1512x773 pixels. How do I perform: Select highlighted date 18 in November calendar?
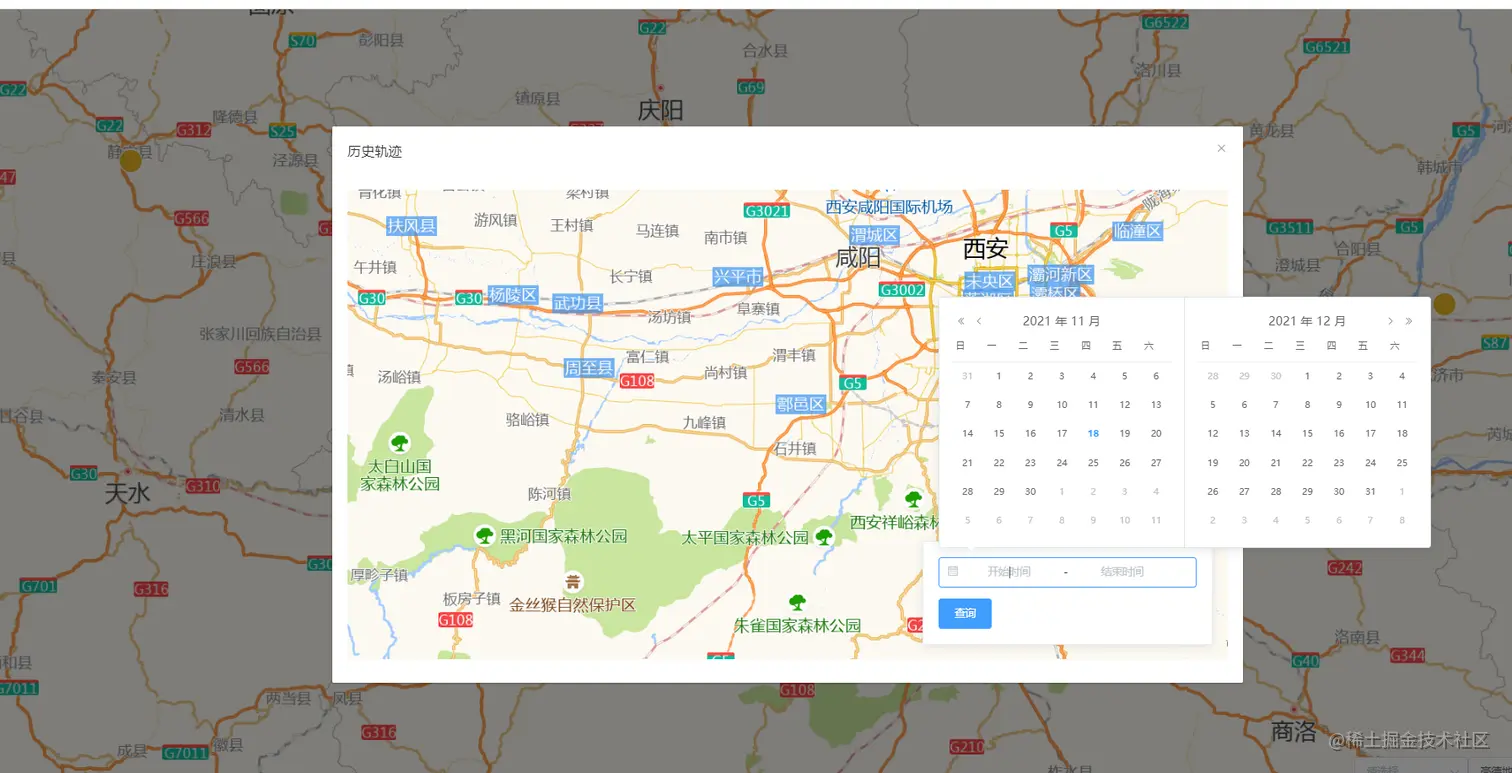[x=1093, y=433]
